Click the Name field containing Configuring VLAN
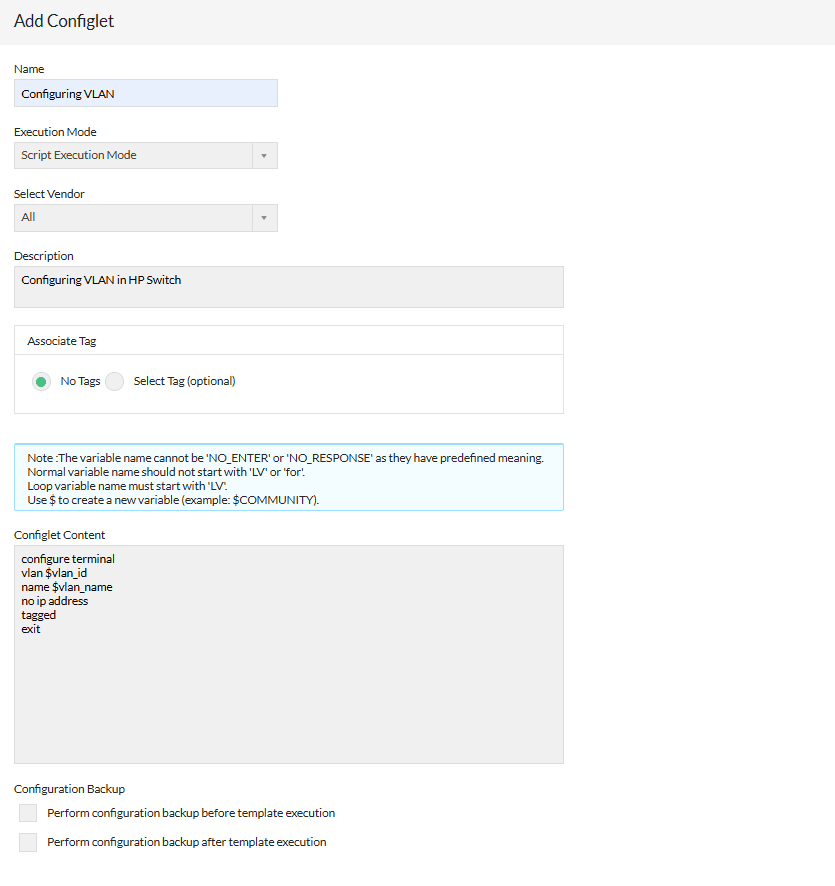This screenshot has height=886, width=835. [x=145, y=94]
